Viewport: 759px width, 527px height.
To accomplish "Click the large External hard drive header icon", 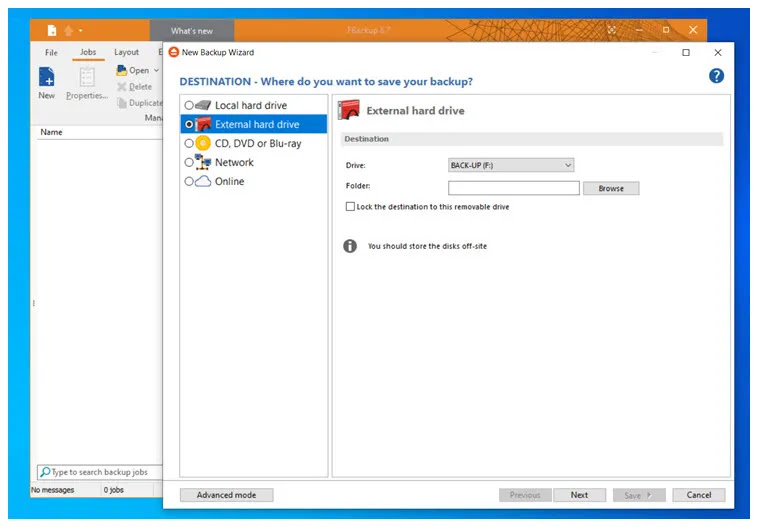I will [349, 110].
